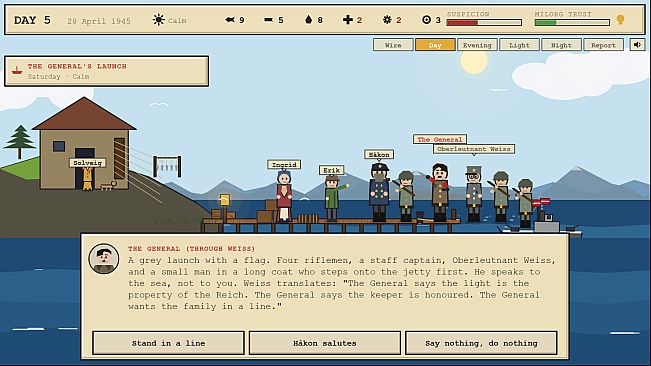Choose Håkon salutes option

[x=325, y=343]
